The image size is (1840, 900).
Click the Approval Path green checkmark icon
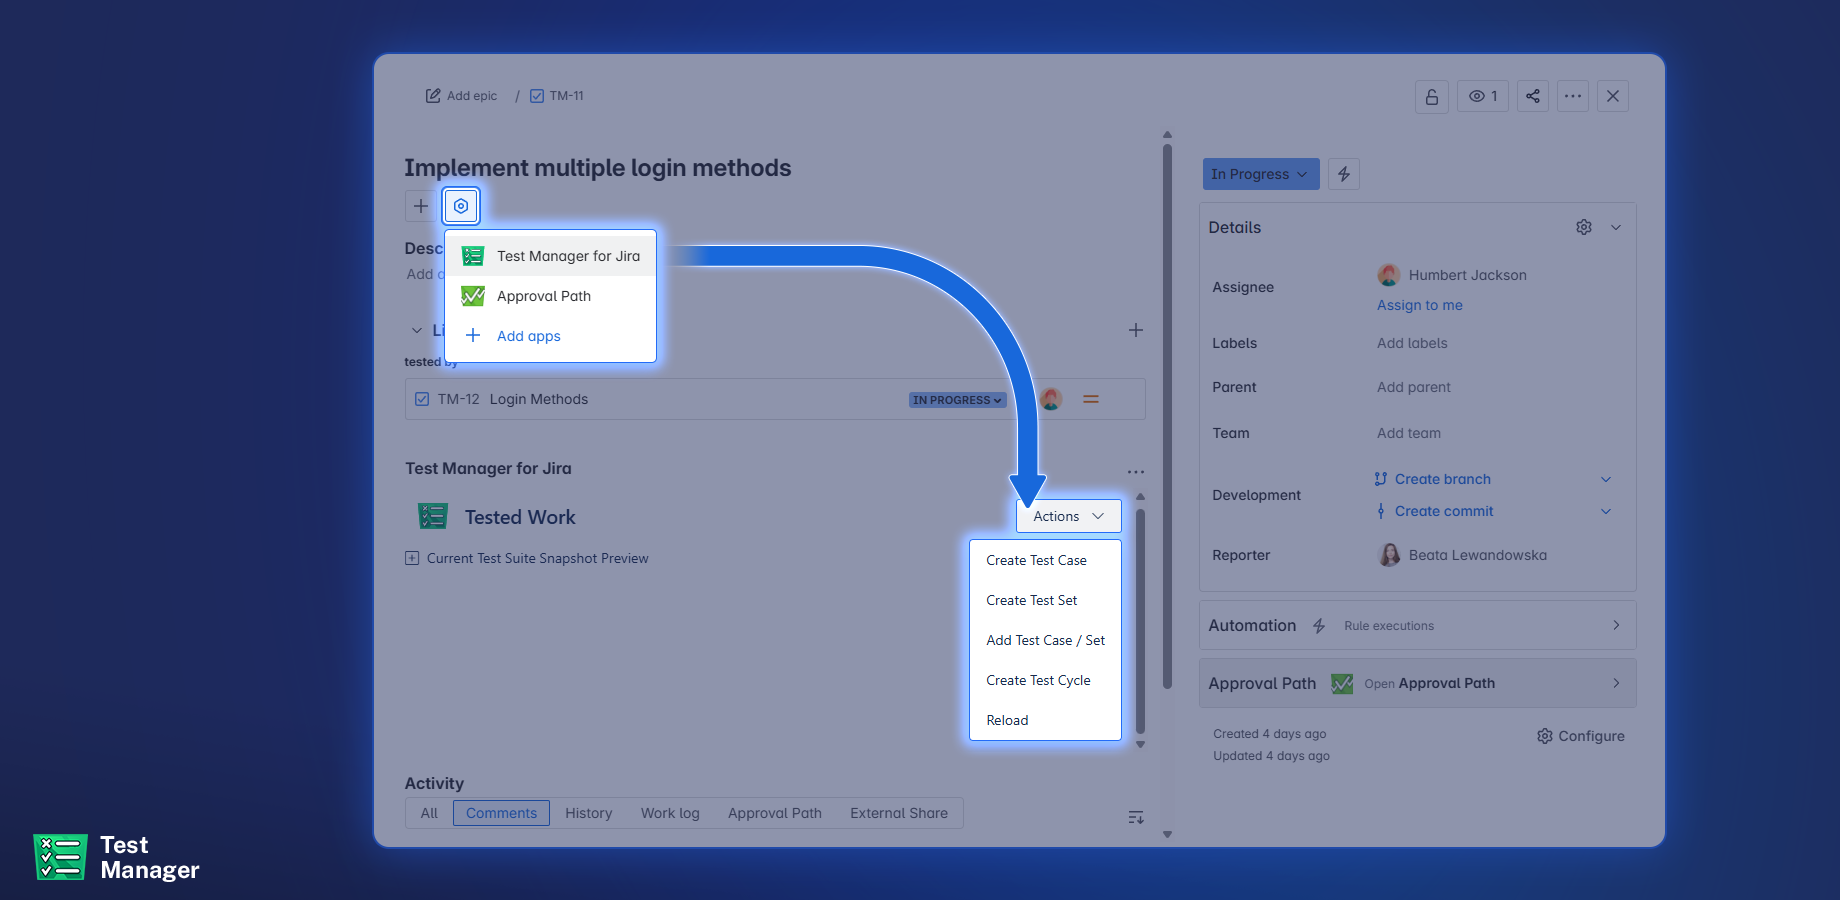tap(1342, 684)
